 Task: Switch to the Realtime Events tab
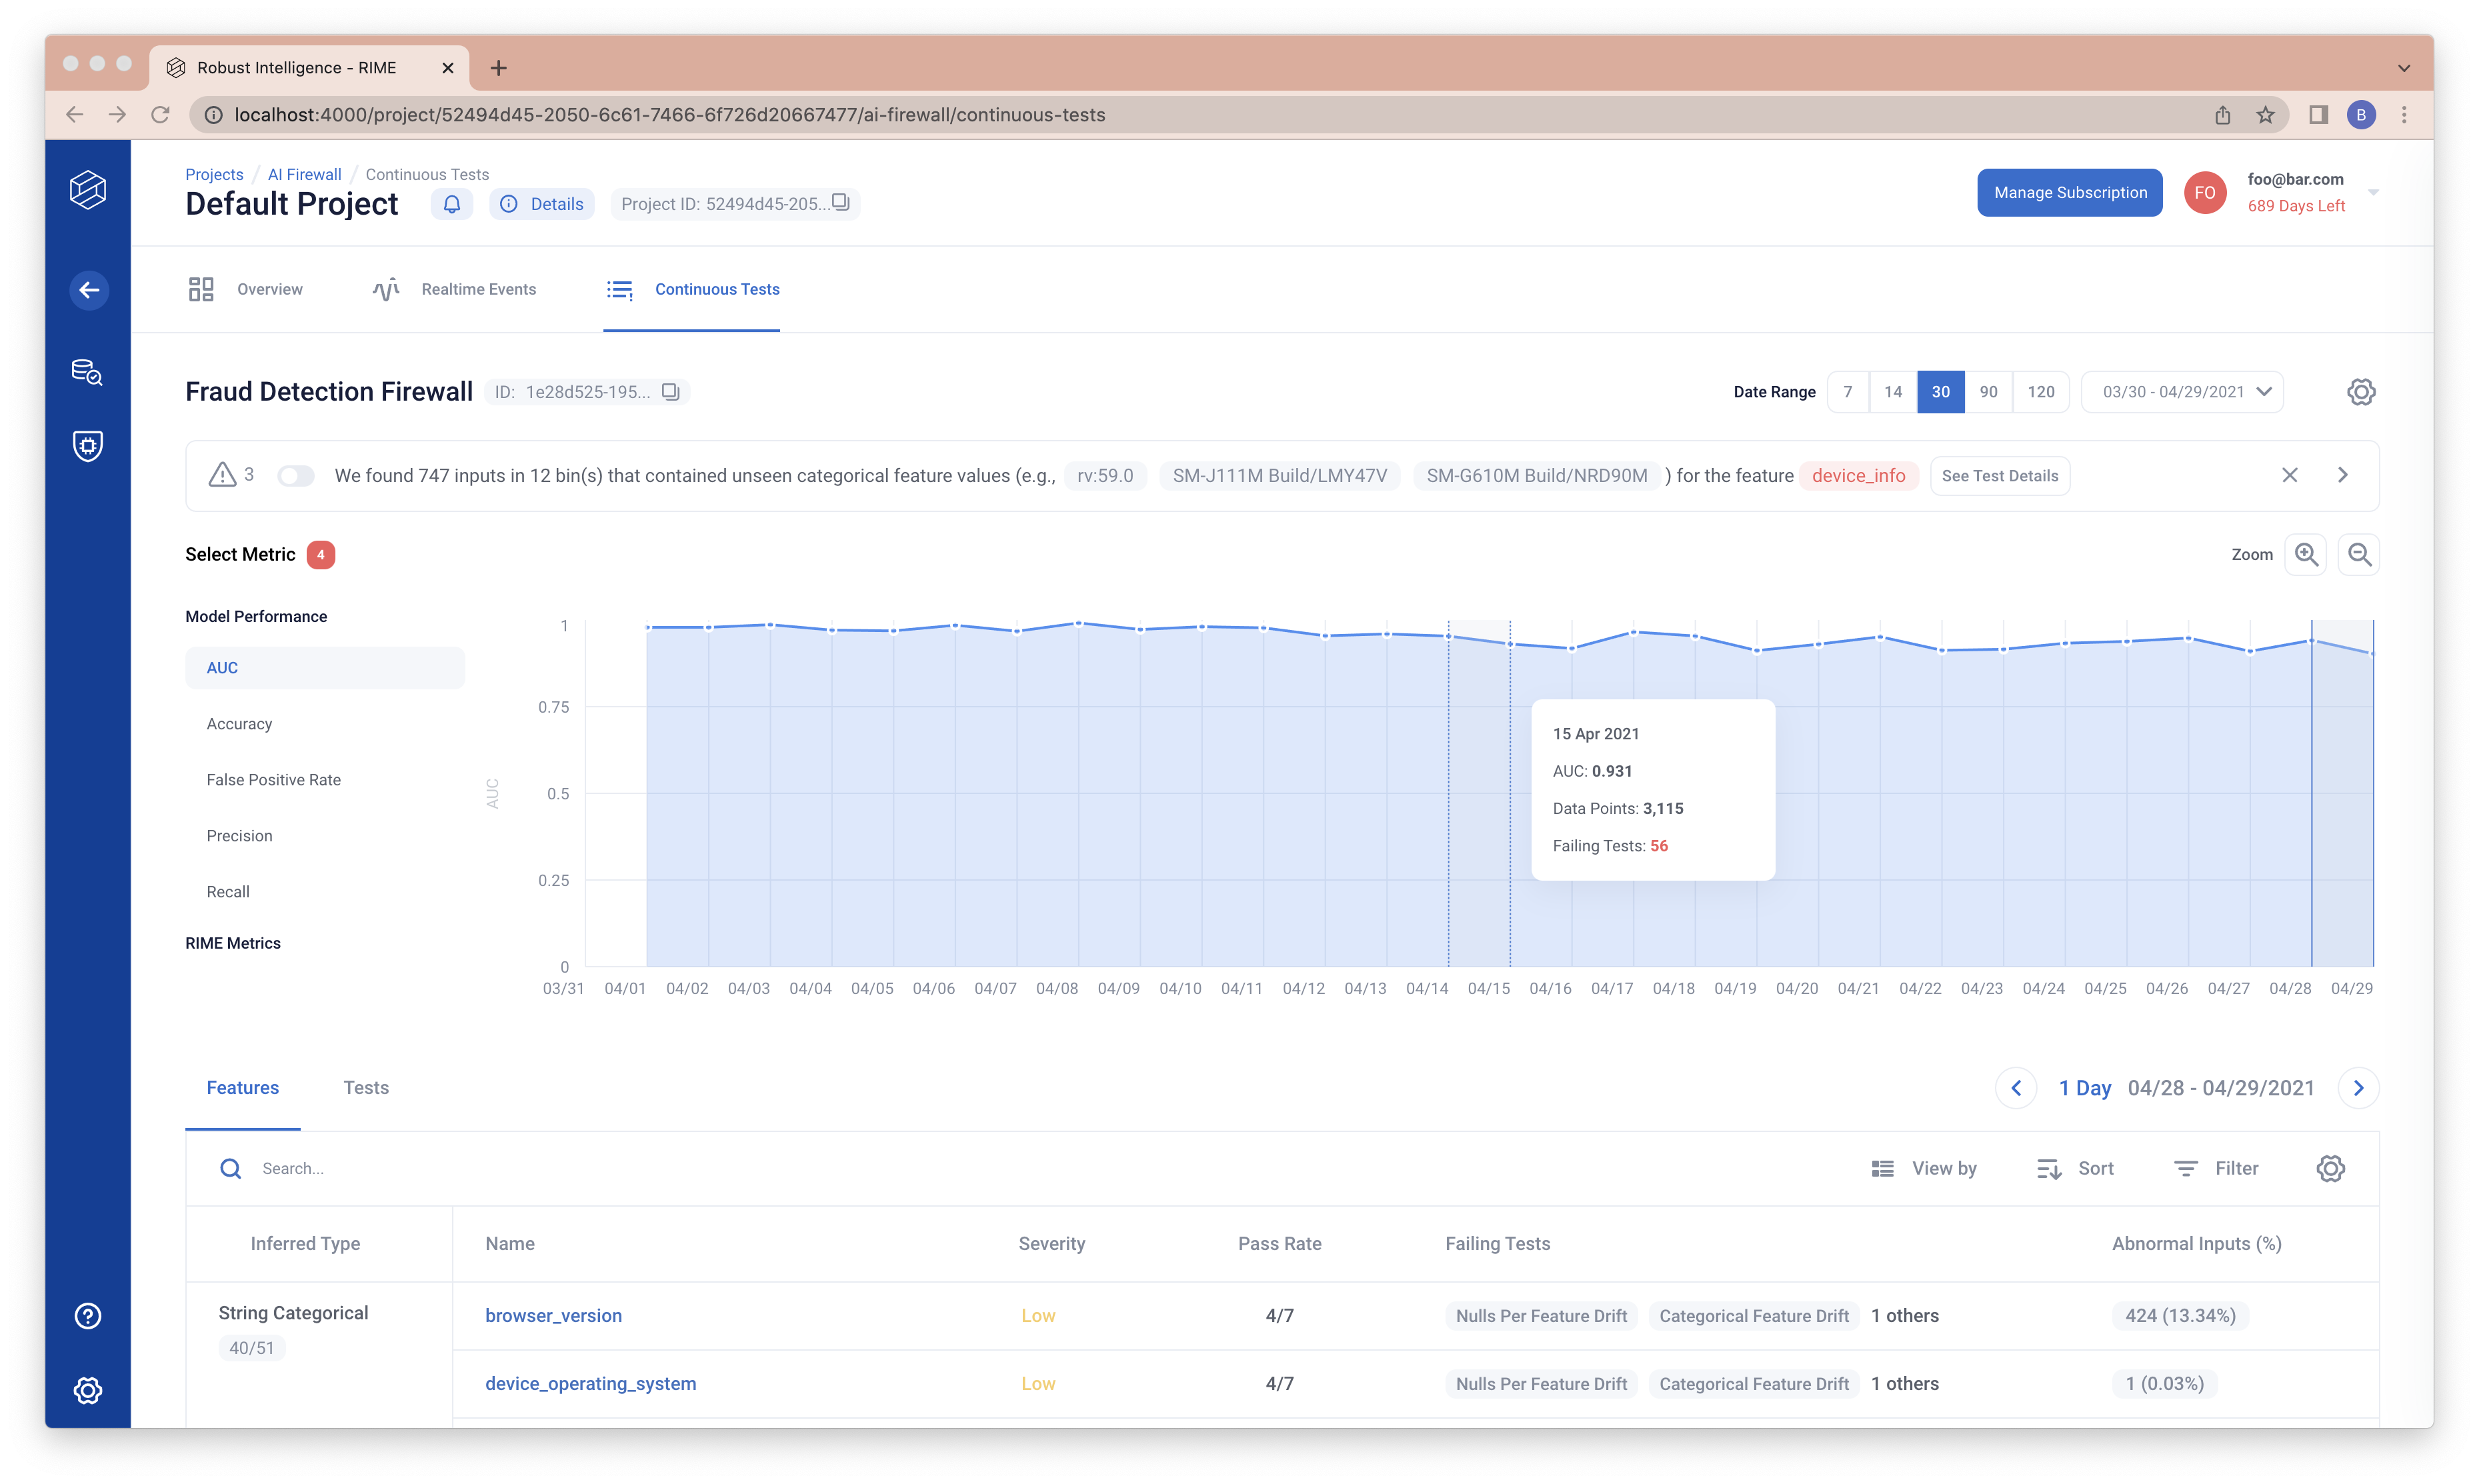454,289
